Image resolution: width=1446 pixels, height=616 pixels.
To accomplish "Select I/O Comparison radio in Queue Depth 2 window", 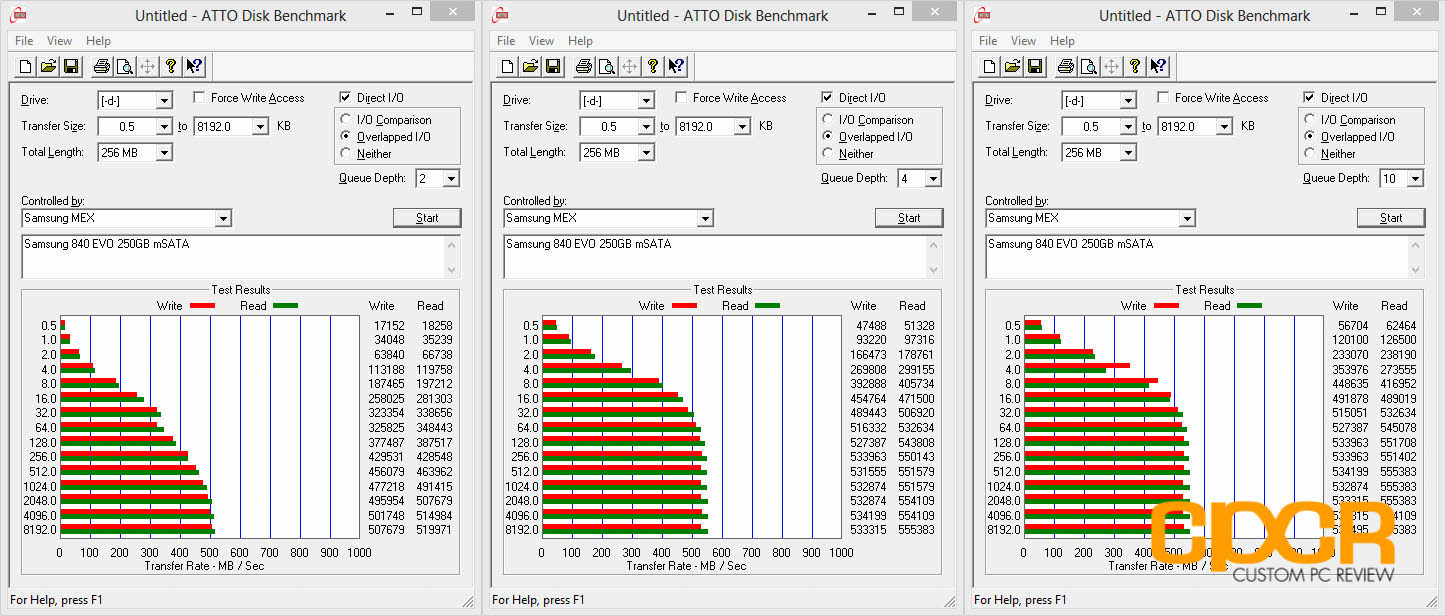I will pyautogui.click(x=346, y=120).
